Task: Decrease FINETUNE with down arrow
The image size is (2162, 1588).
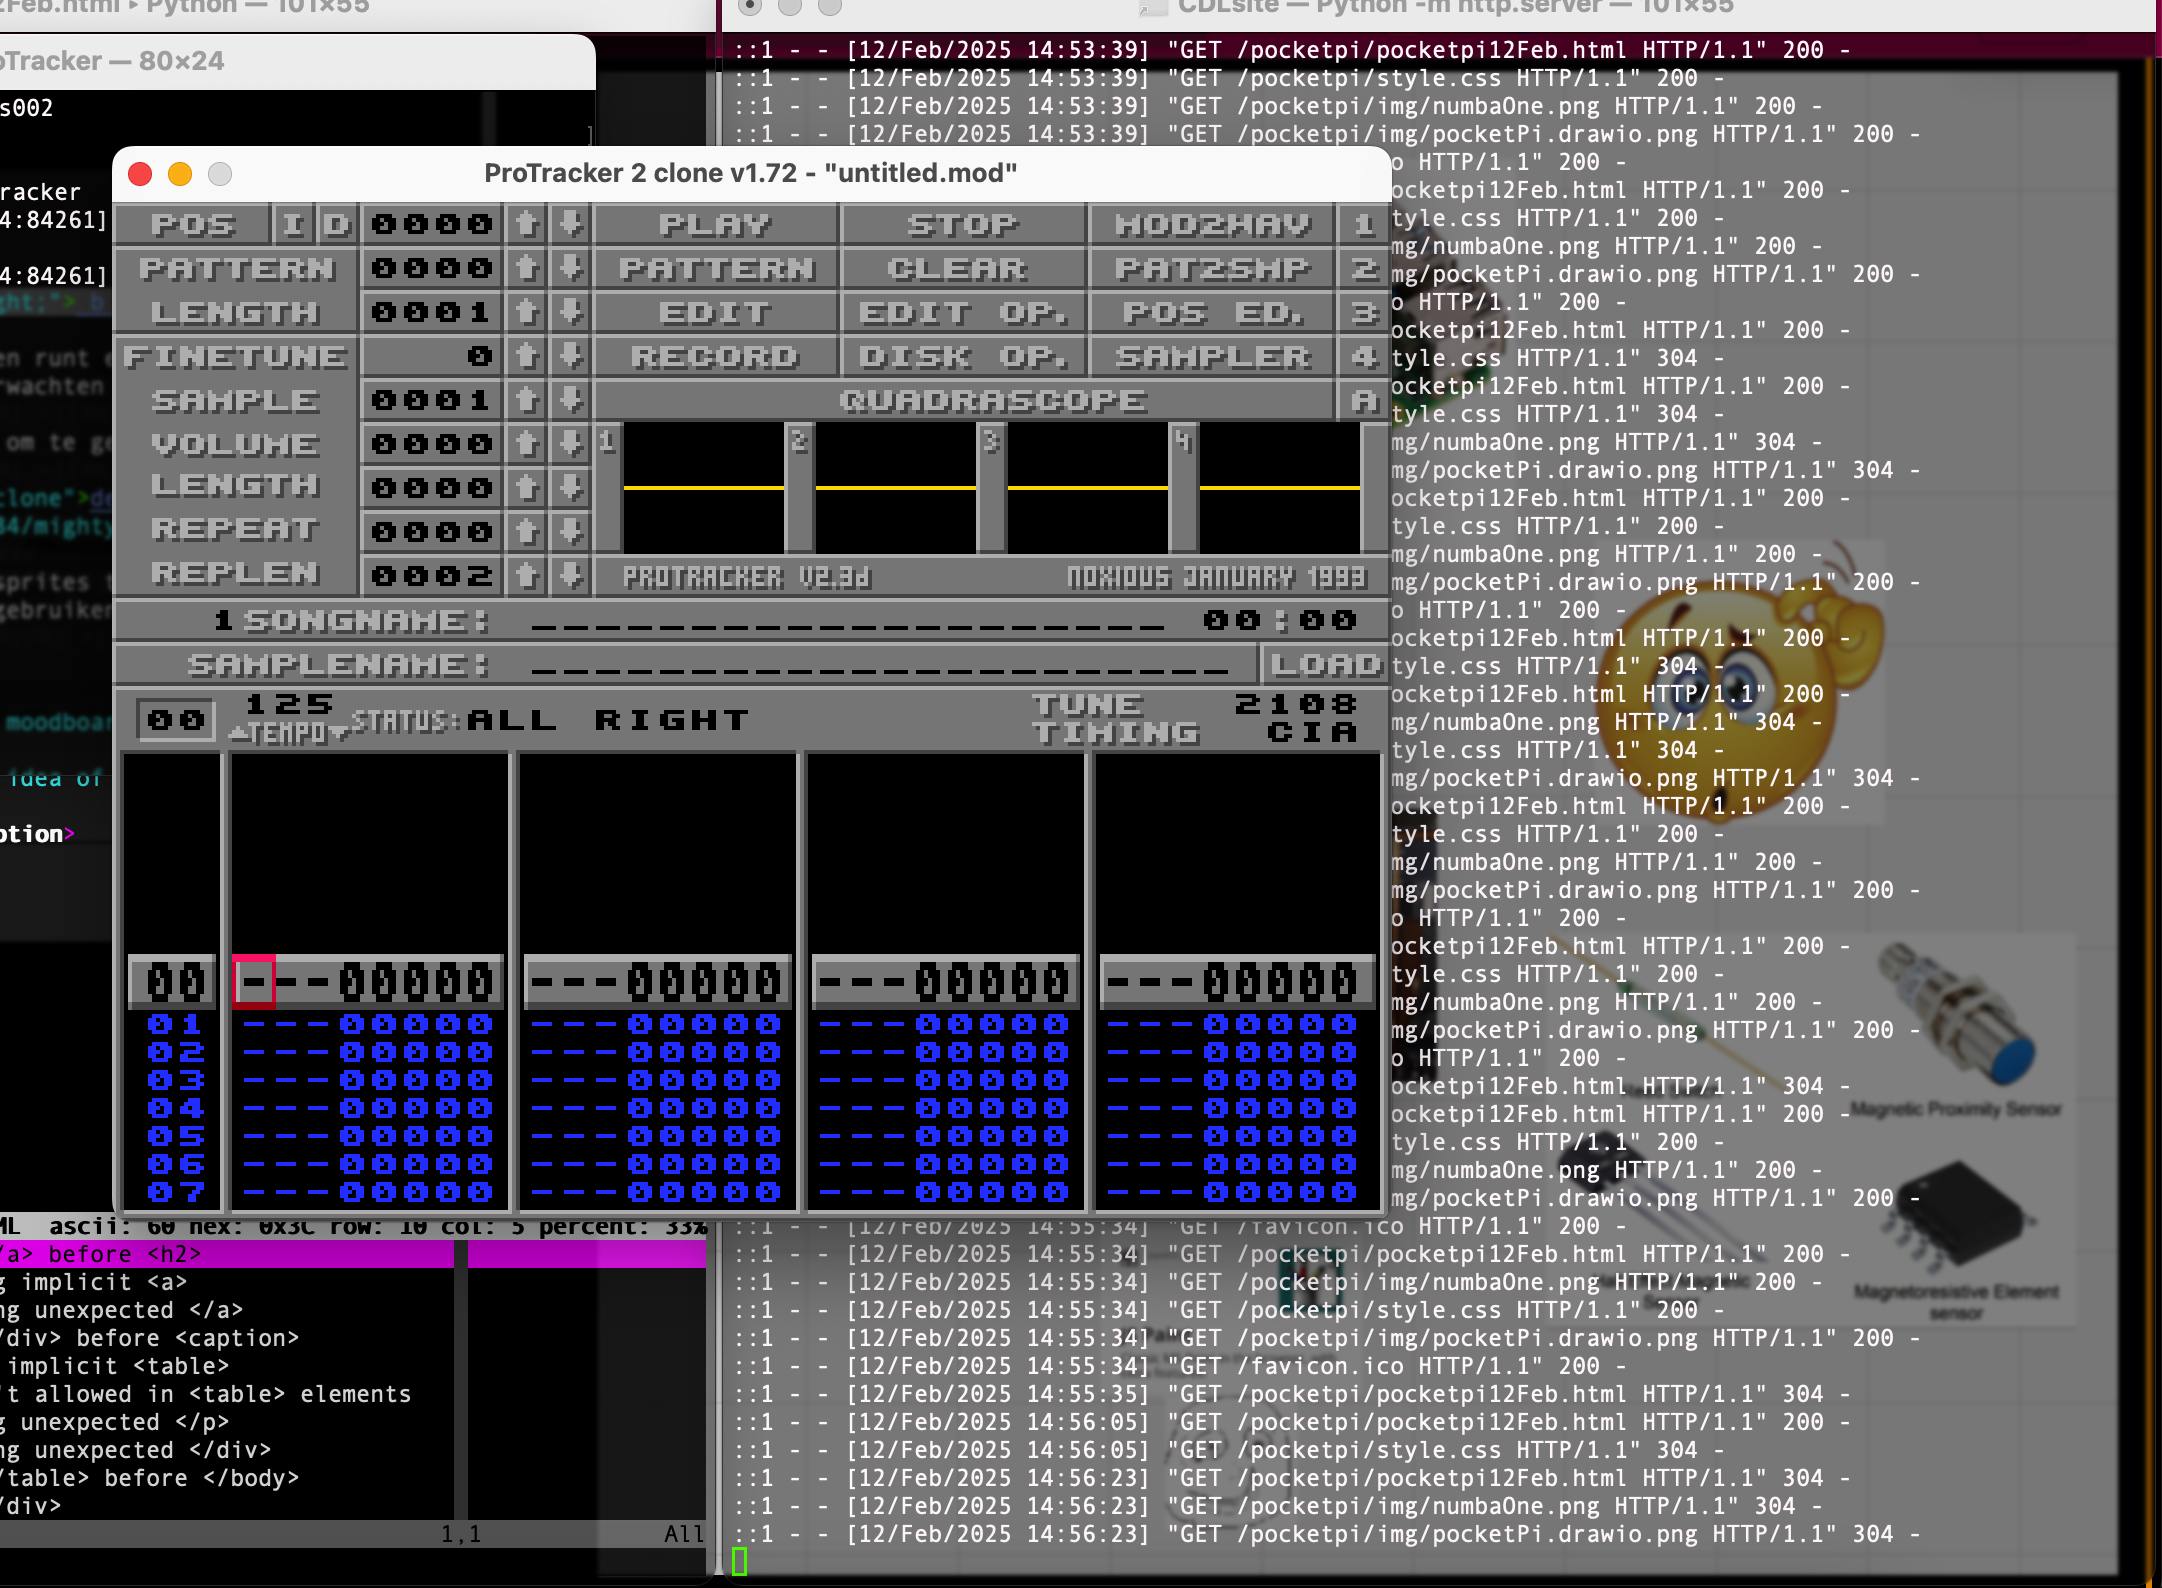Action: (x=571, y=356)
